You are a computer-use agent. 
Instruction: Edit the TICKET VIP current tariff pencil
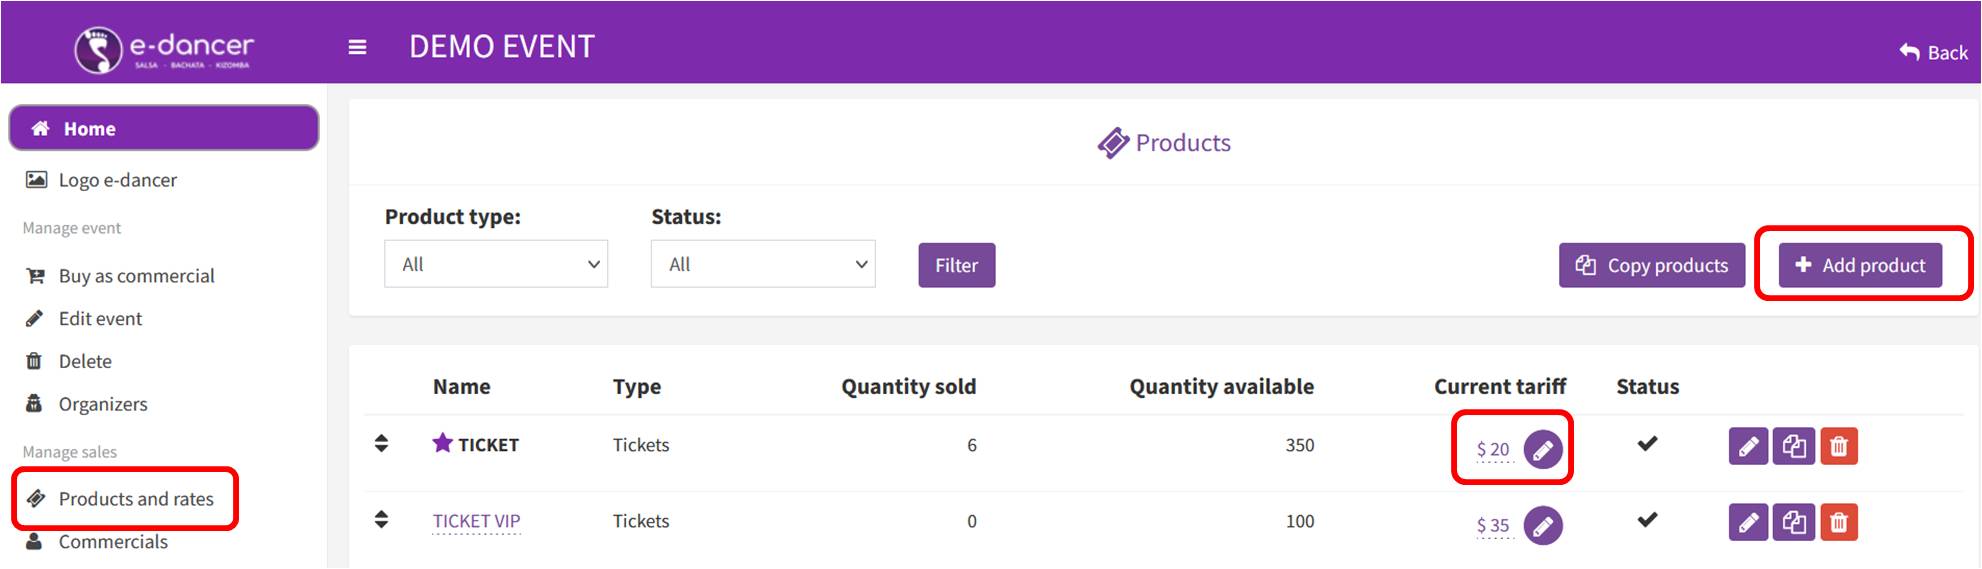pyautogui.click(x=1543, y=525)
